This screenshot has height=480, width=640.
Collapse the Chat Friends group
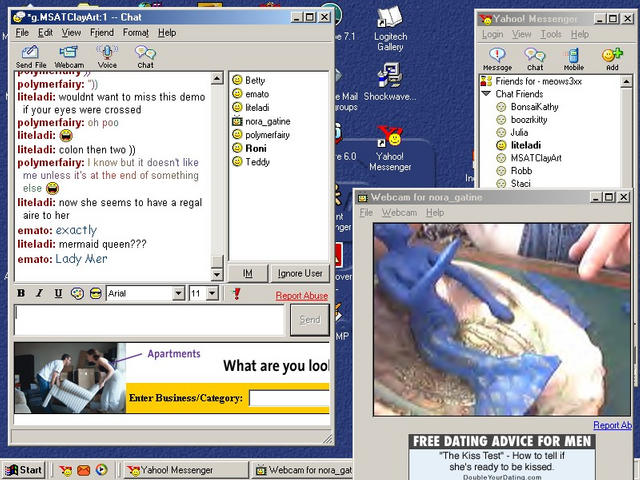(486, 94)
